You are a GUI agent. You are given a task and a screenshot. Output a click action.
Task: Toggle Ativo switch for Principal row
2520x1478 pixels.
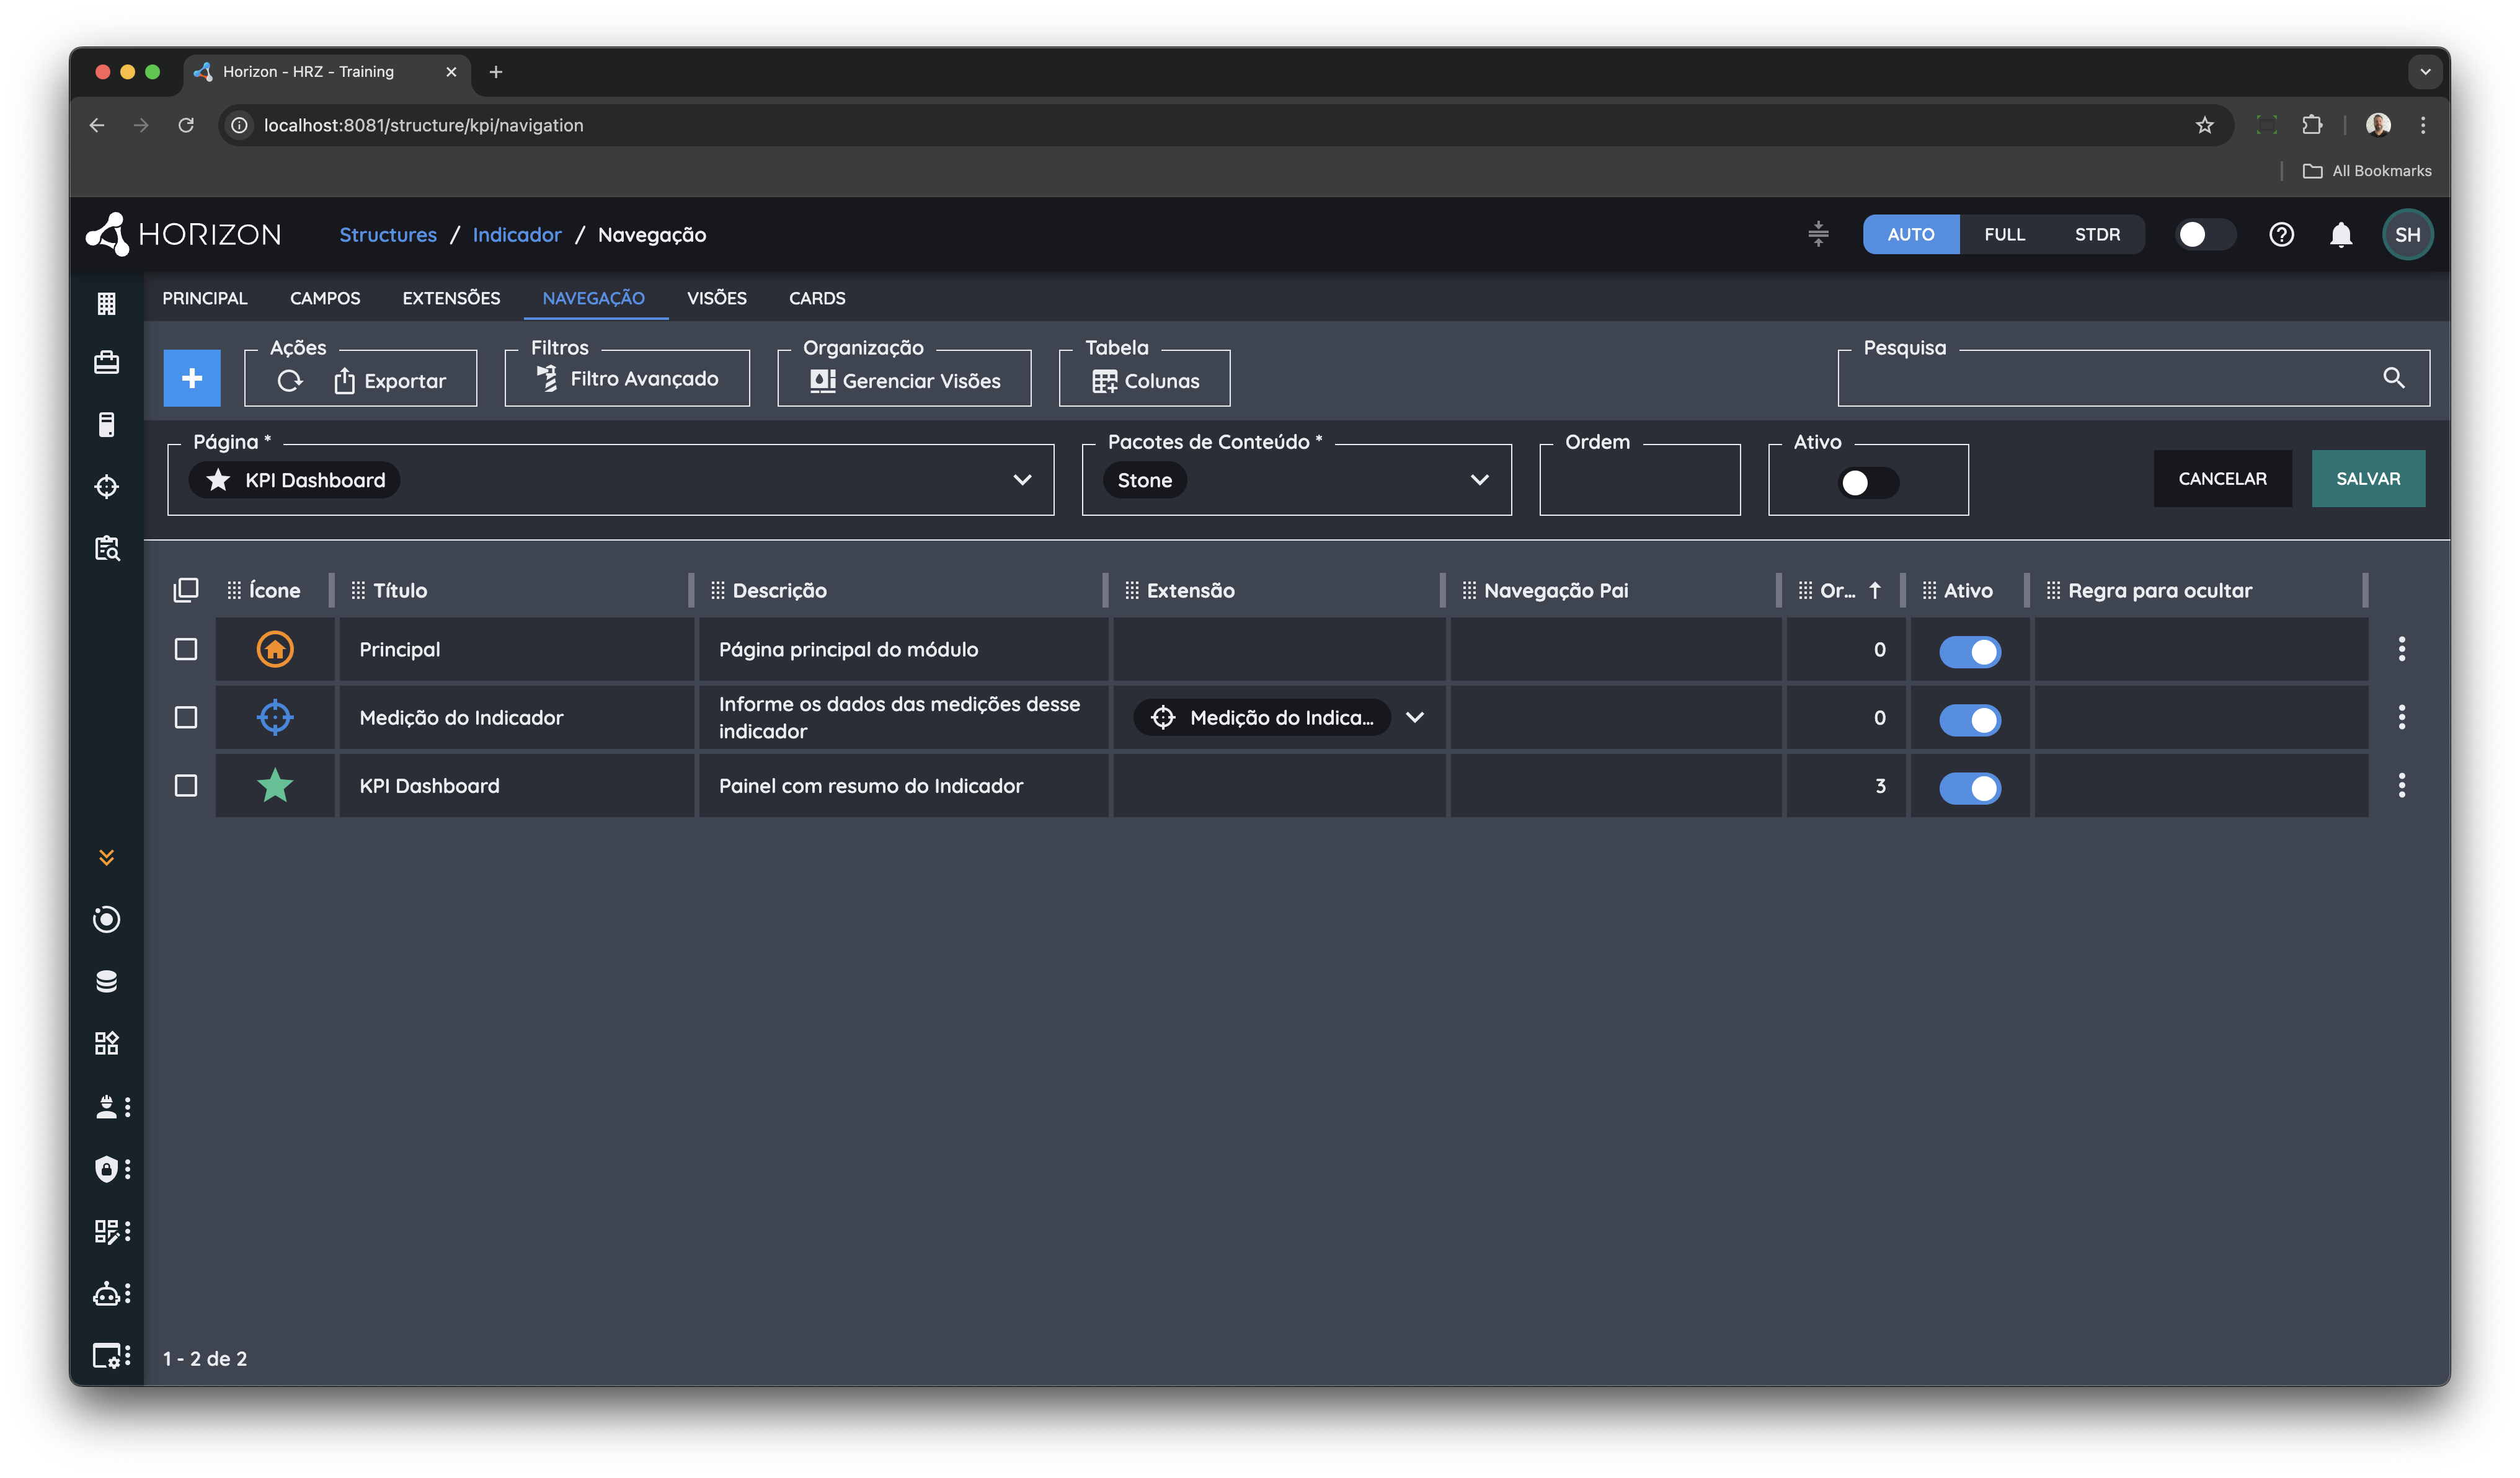pos(1969,652)
